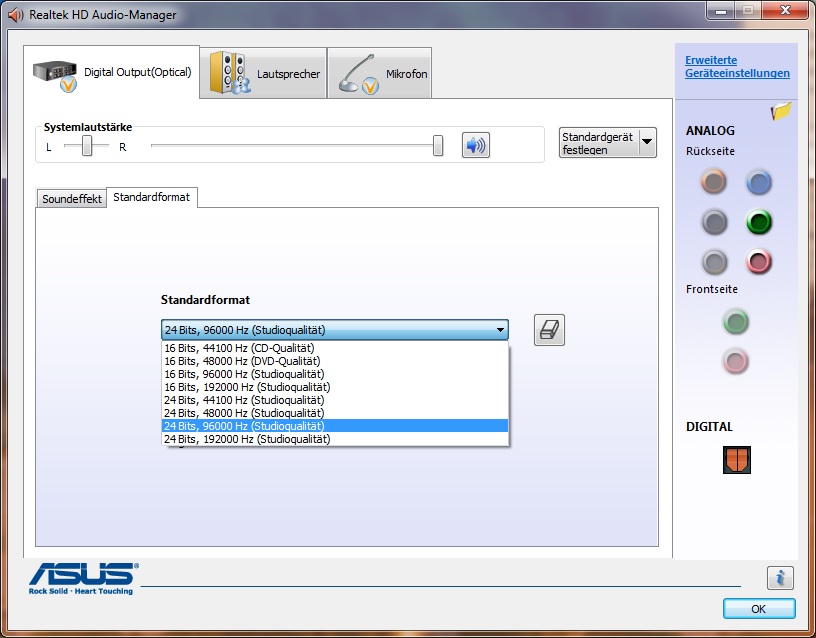
Task: Select the orange rear analog jack
Action: point(713,182)
